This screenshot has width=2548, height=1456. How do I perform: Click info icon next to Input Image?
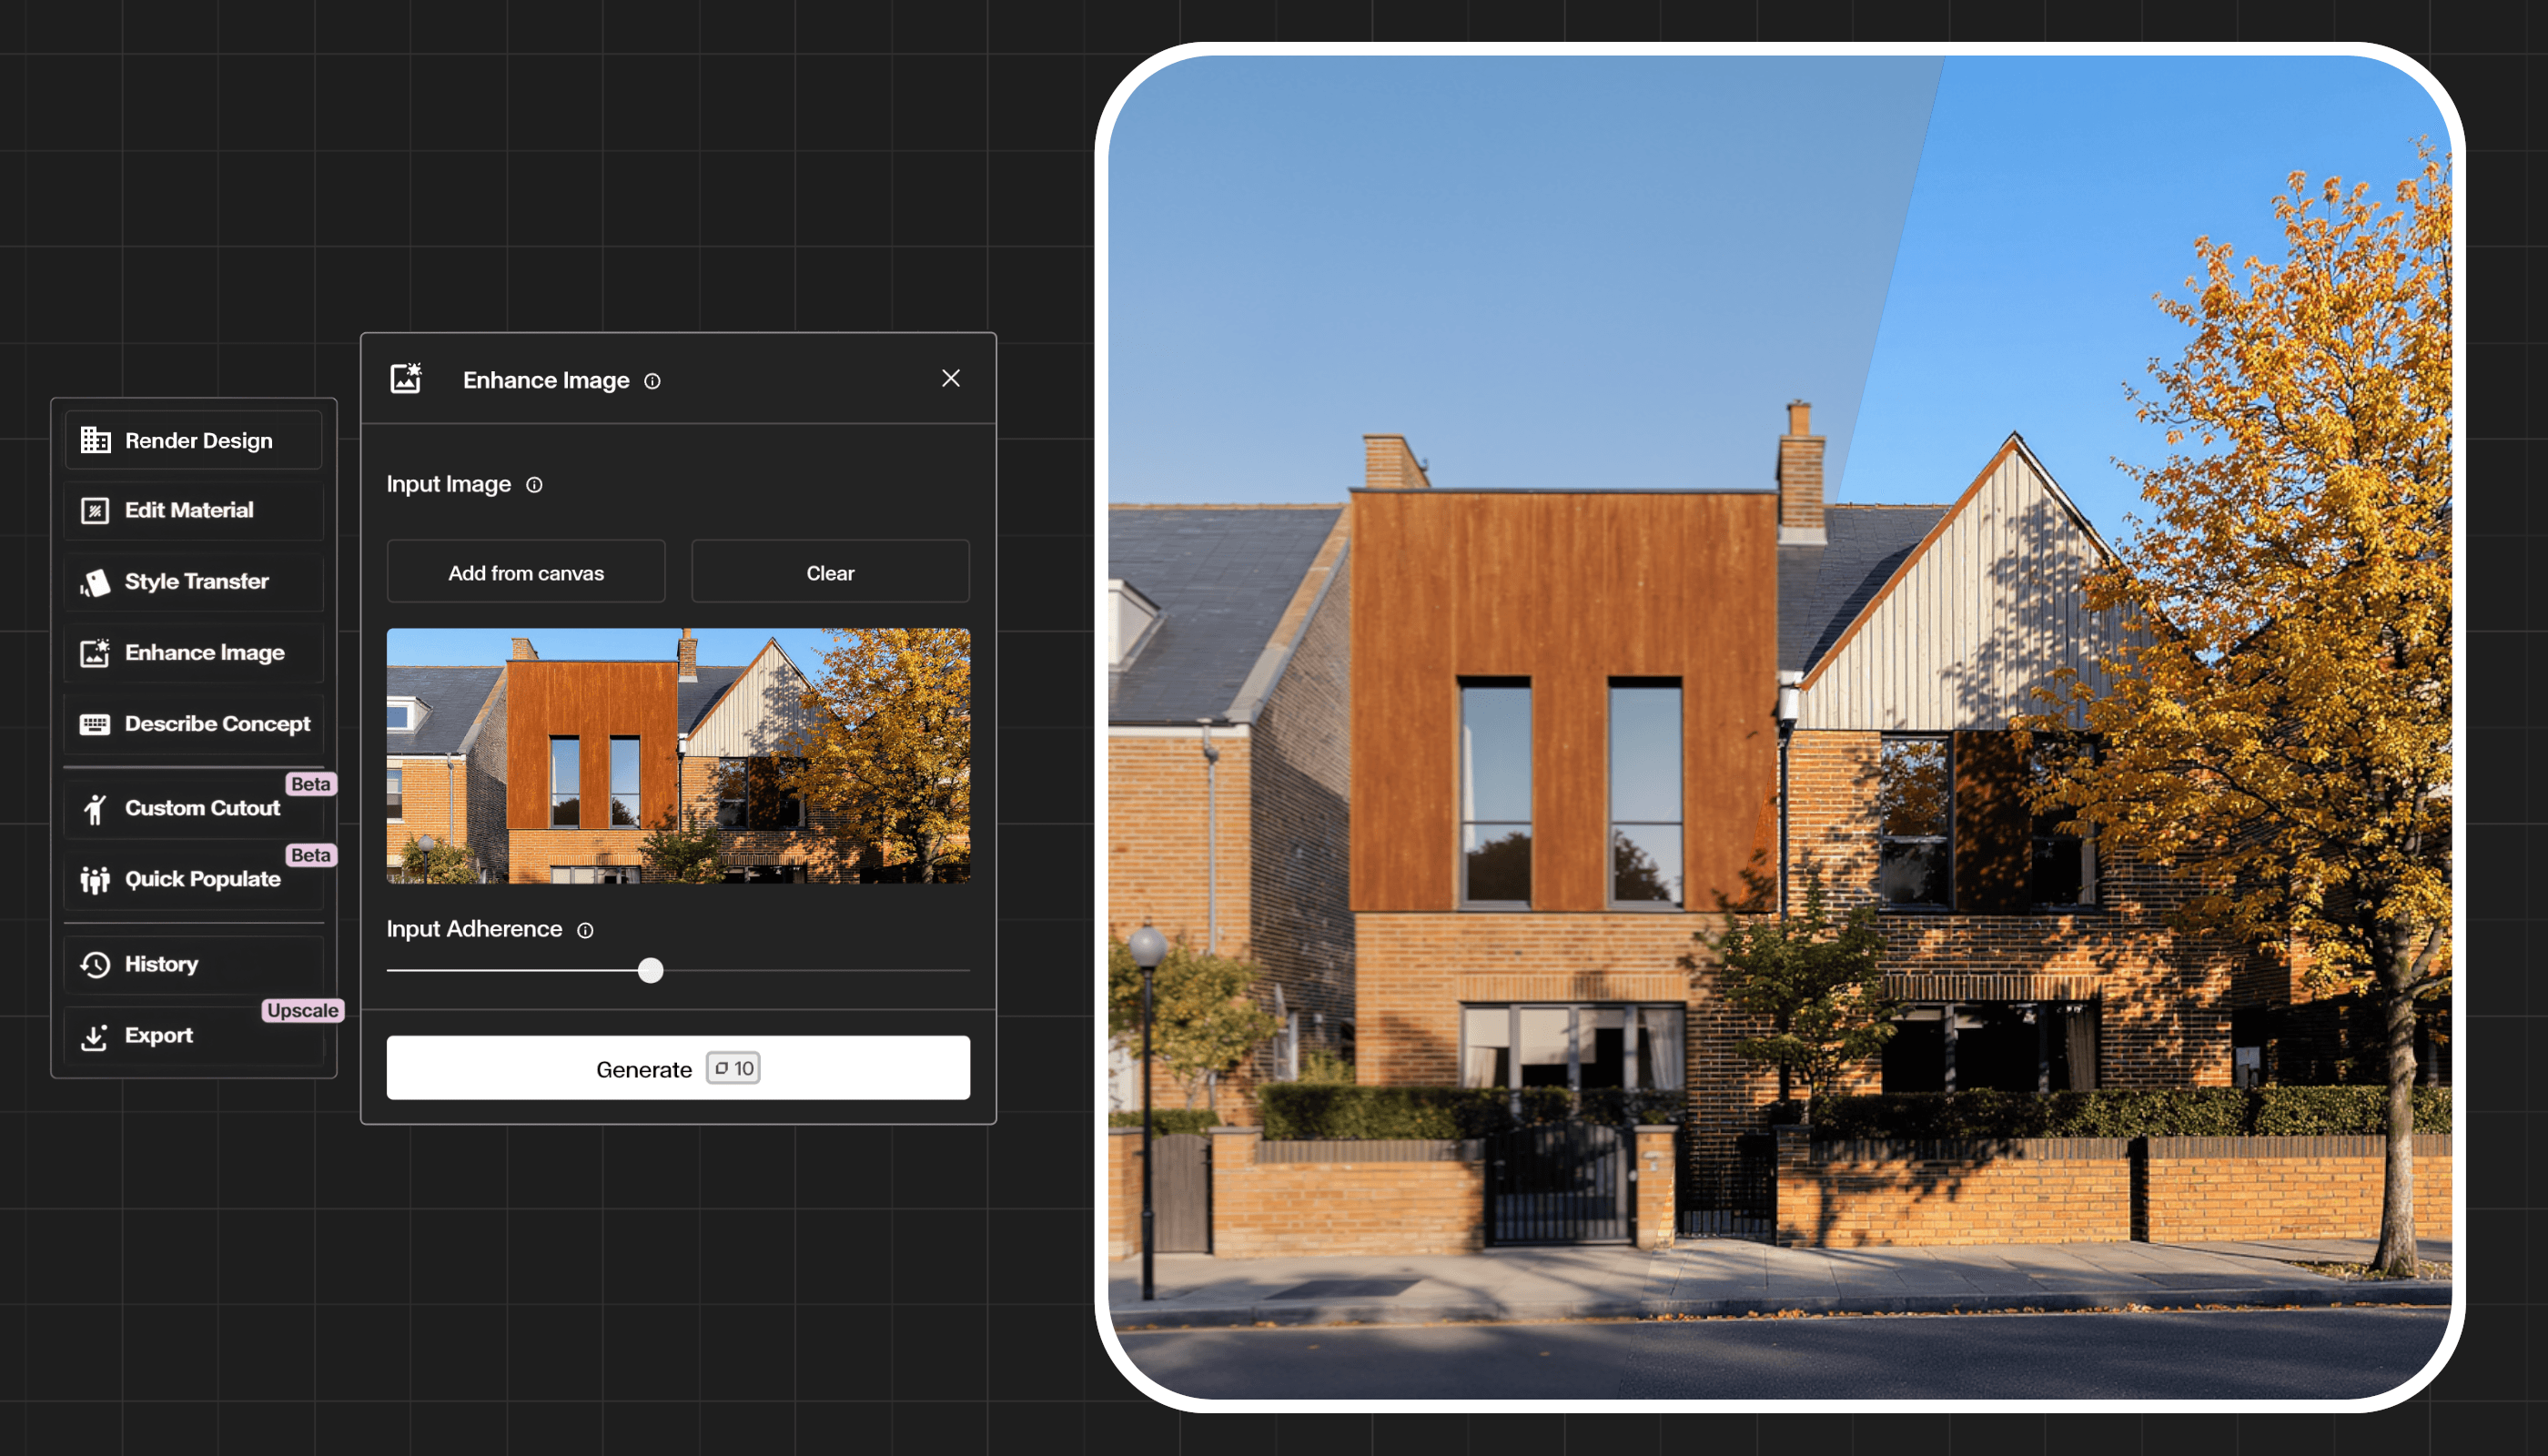click(x=534, y=485)
